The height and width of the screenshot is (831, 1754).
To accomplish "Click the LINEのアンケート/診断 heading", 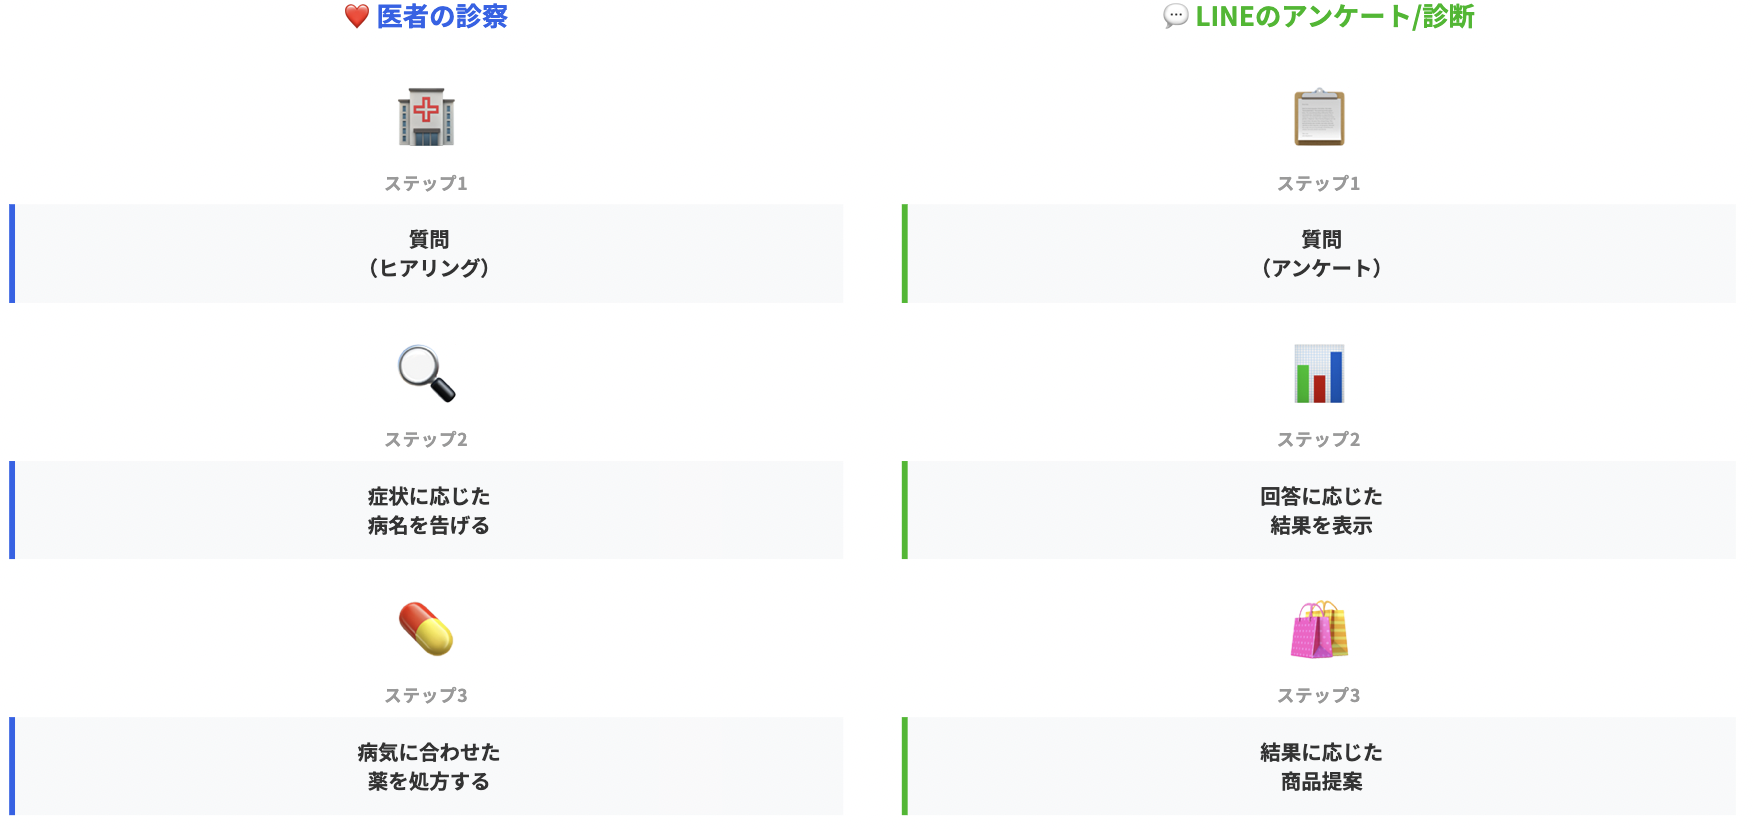I will click(x=1335, y=17).
